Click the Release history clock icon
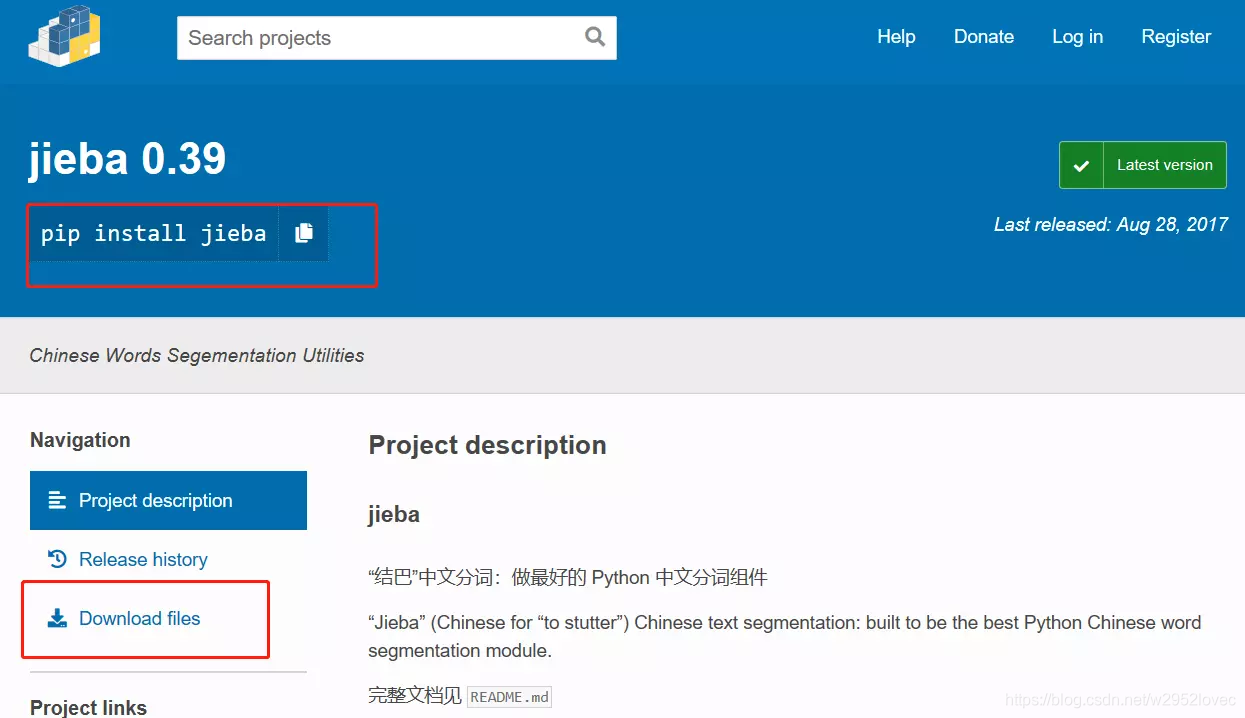1245x718 pixels. tap(57, 559)
